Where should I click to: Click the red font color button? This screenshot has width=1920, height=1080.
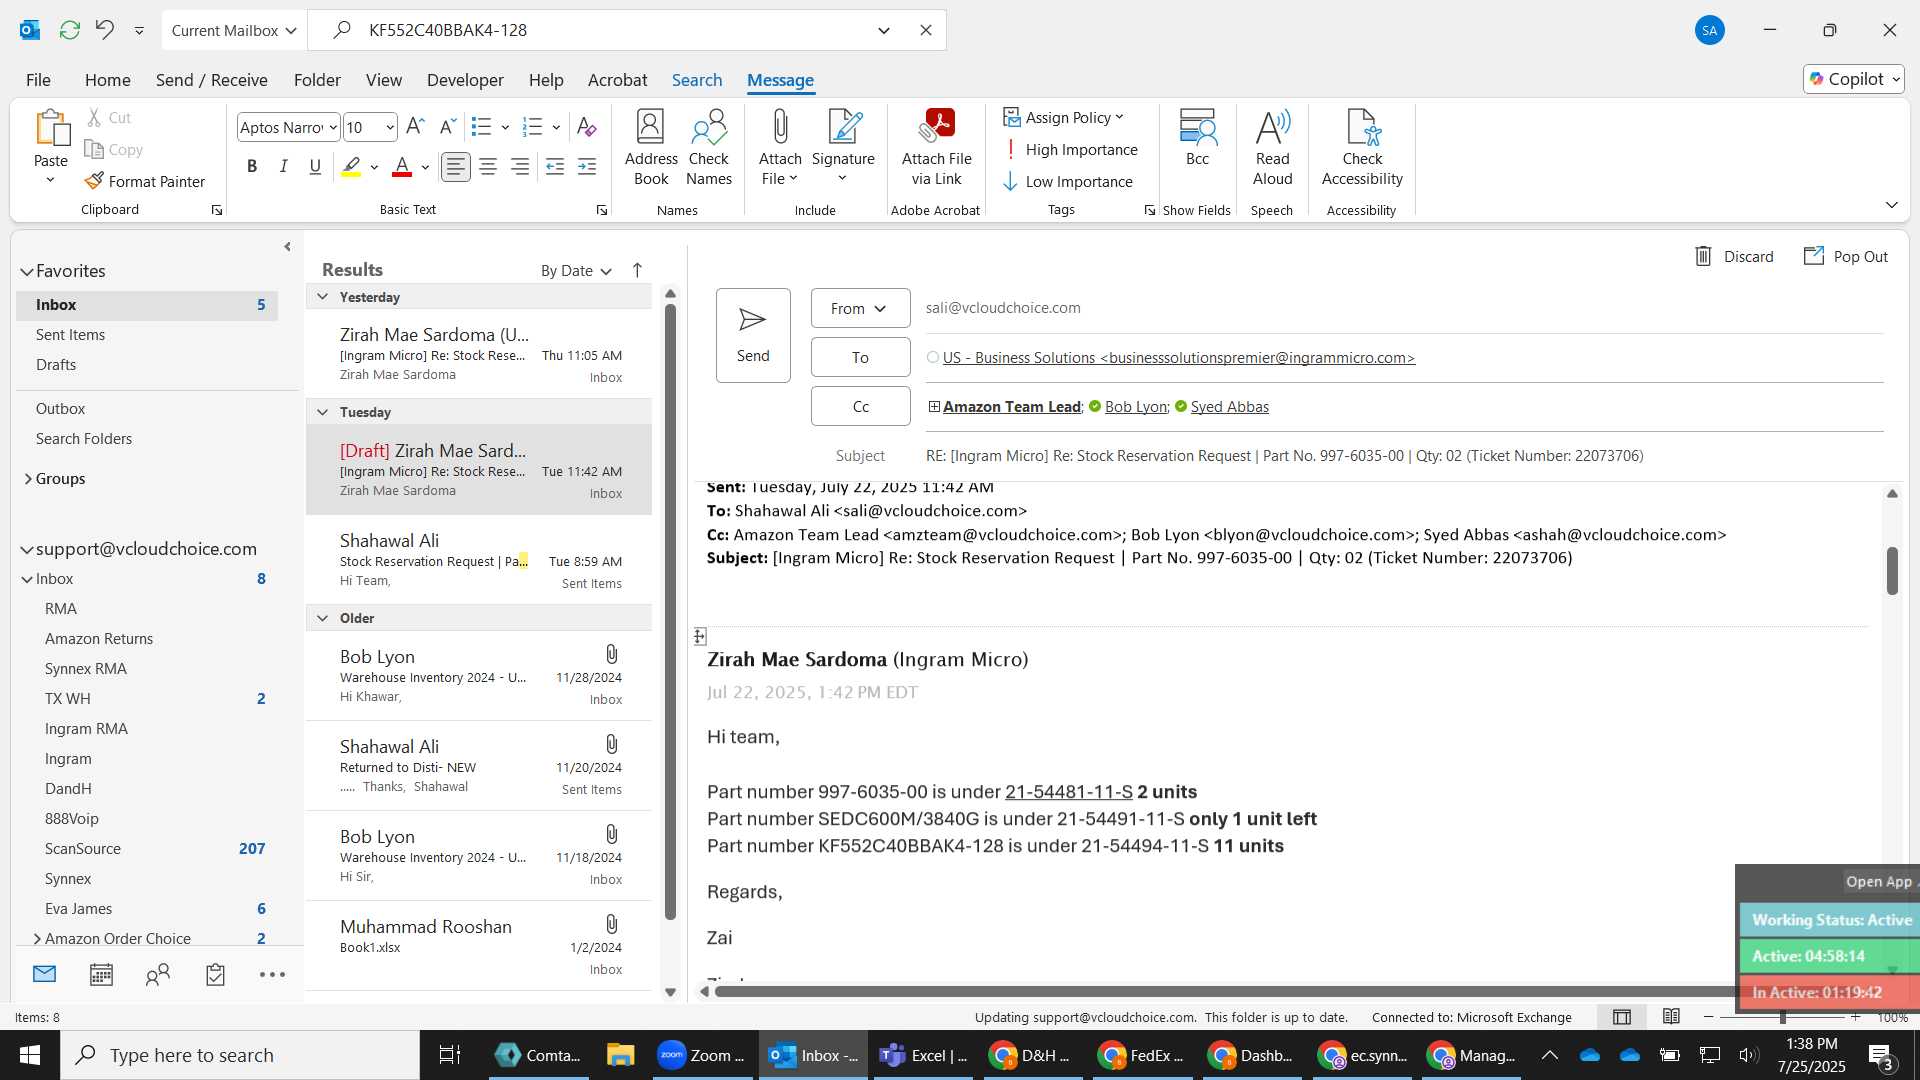pyautogui.click(x=402, y=167)
